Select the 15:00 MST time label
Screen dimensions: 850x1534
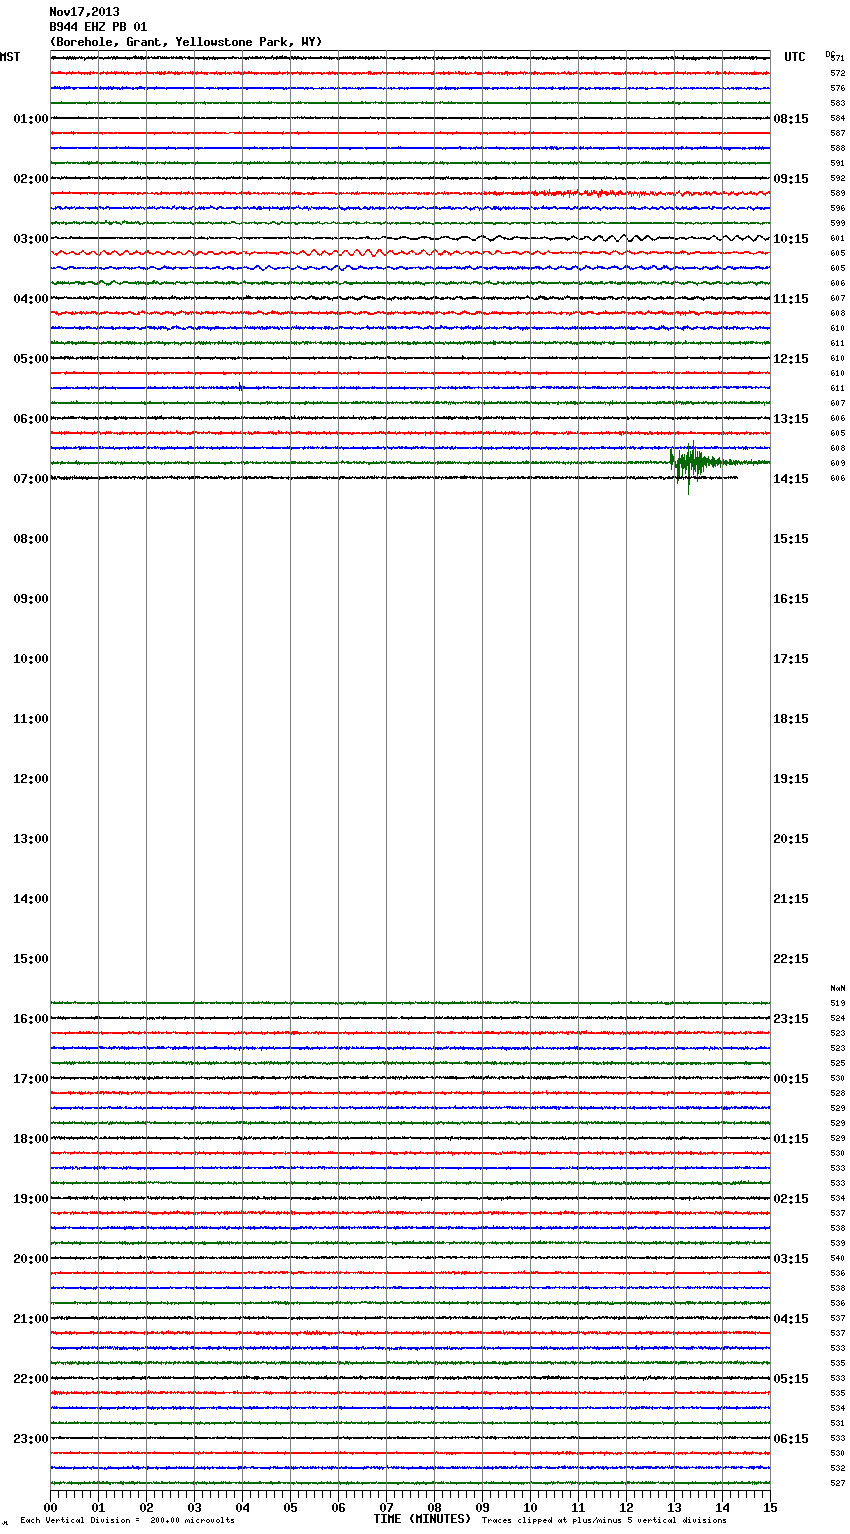coord(31,959)
